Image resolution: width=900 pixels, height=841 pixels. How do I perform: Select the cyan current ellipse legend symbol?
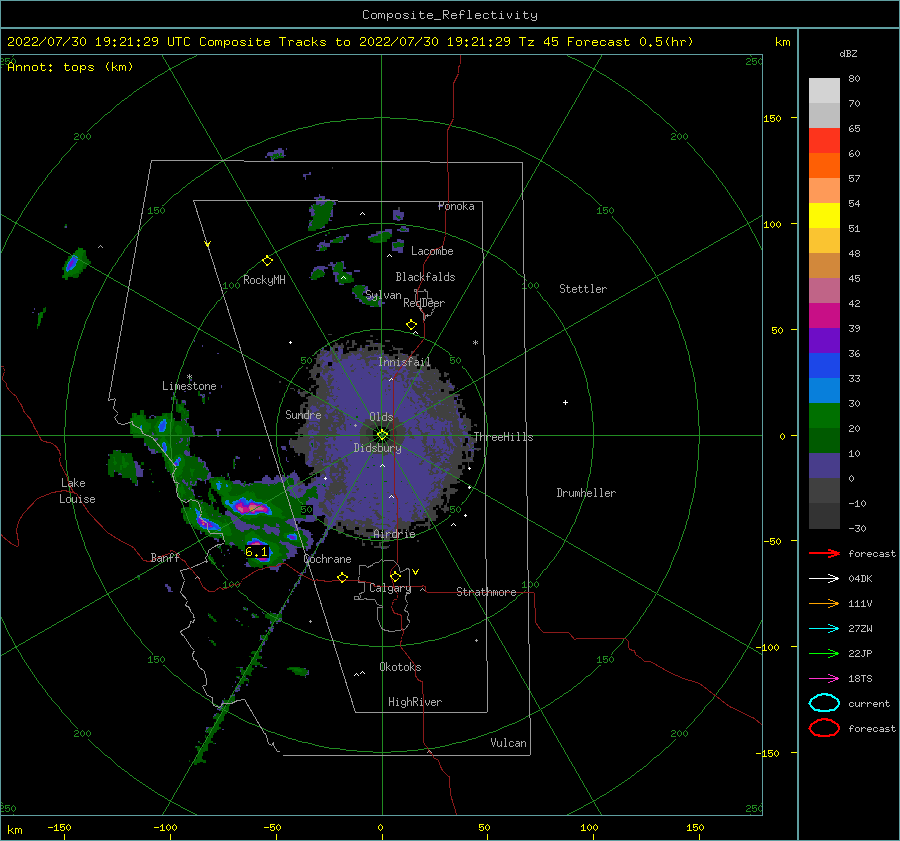point(824,703)
